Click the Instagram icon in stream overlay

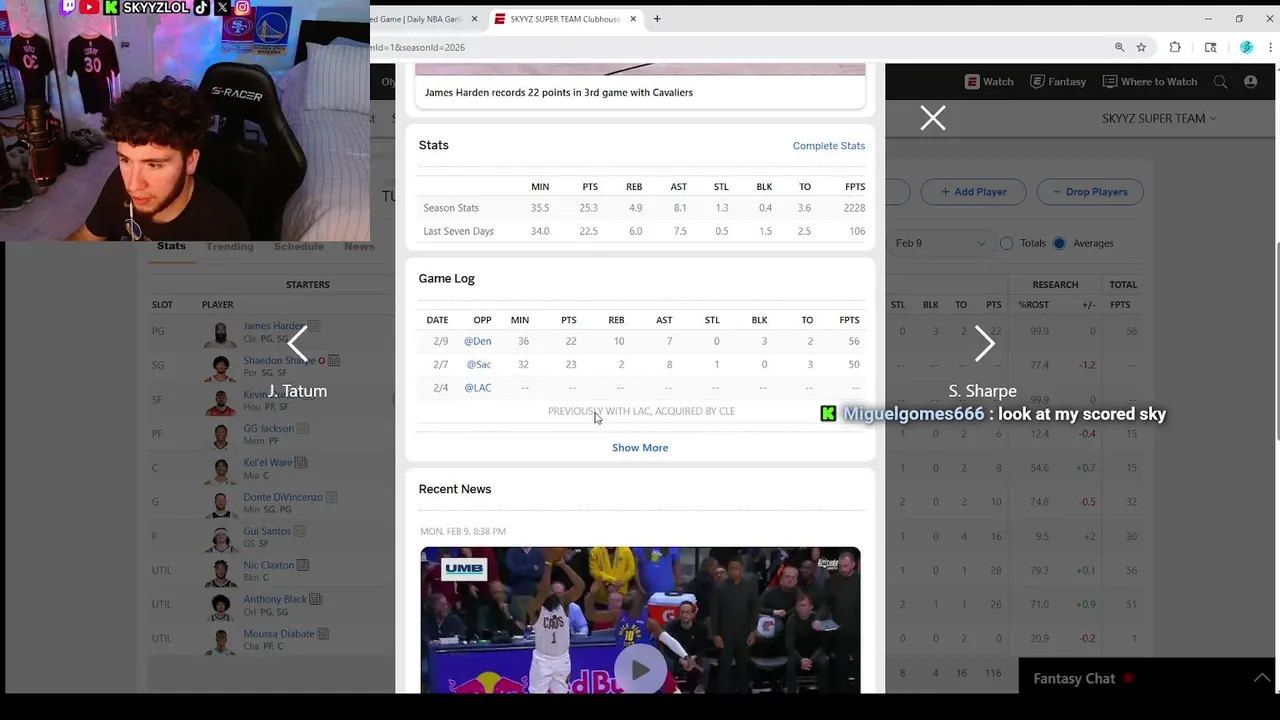point(243,8)
